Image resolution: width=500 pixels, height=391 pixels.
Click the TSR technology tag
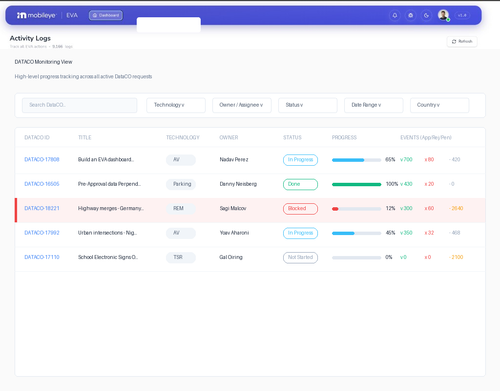coord(181,257)
